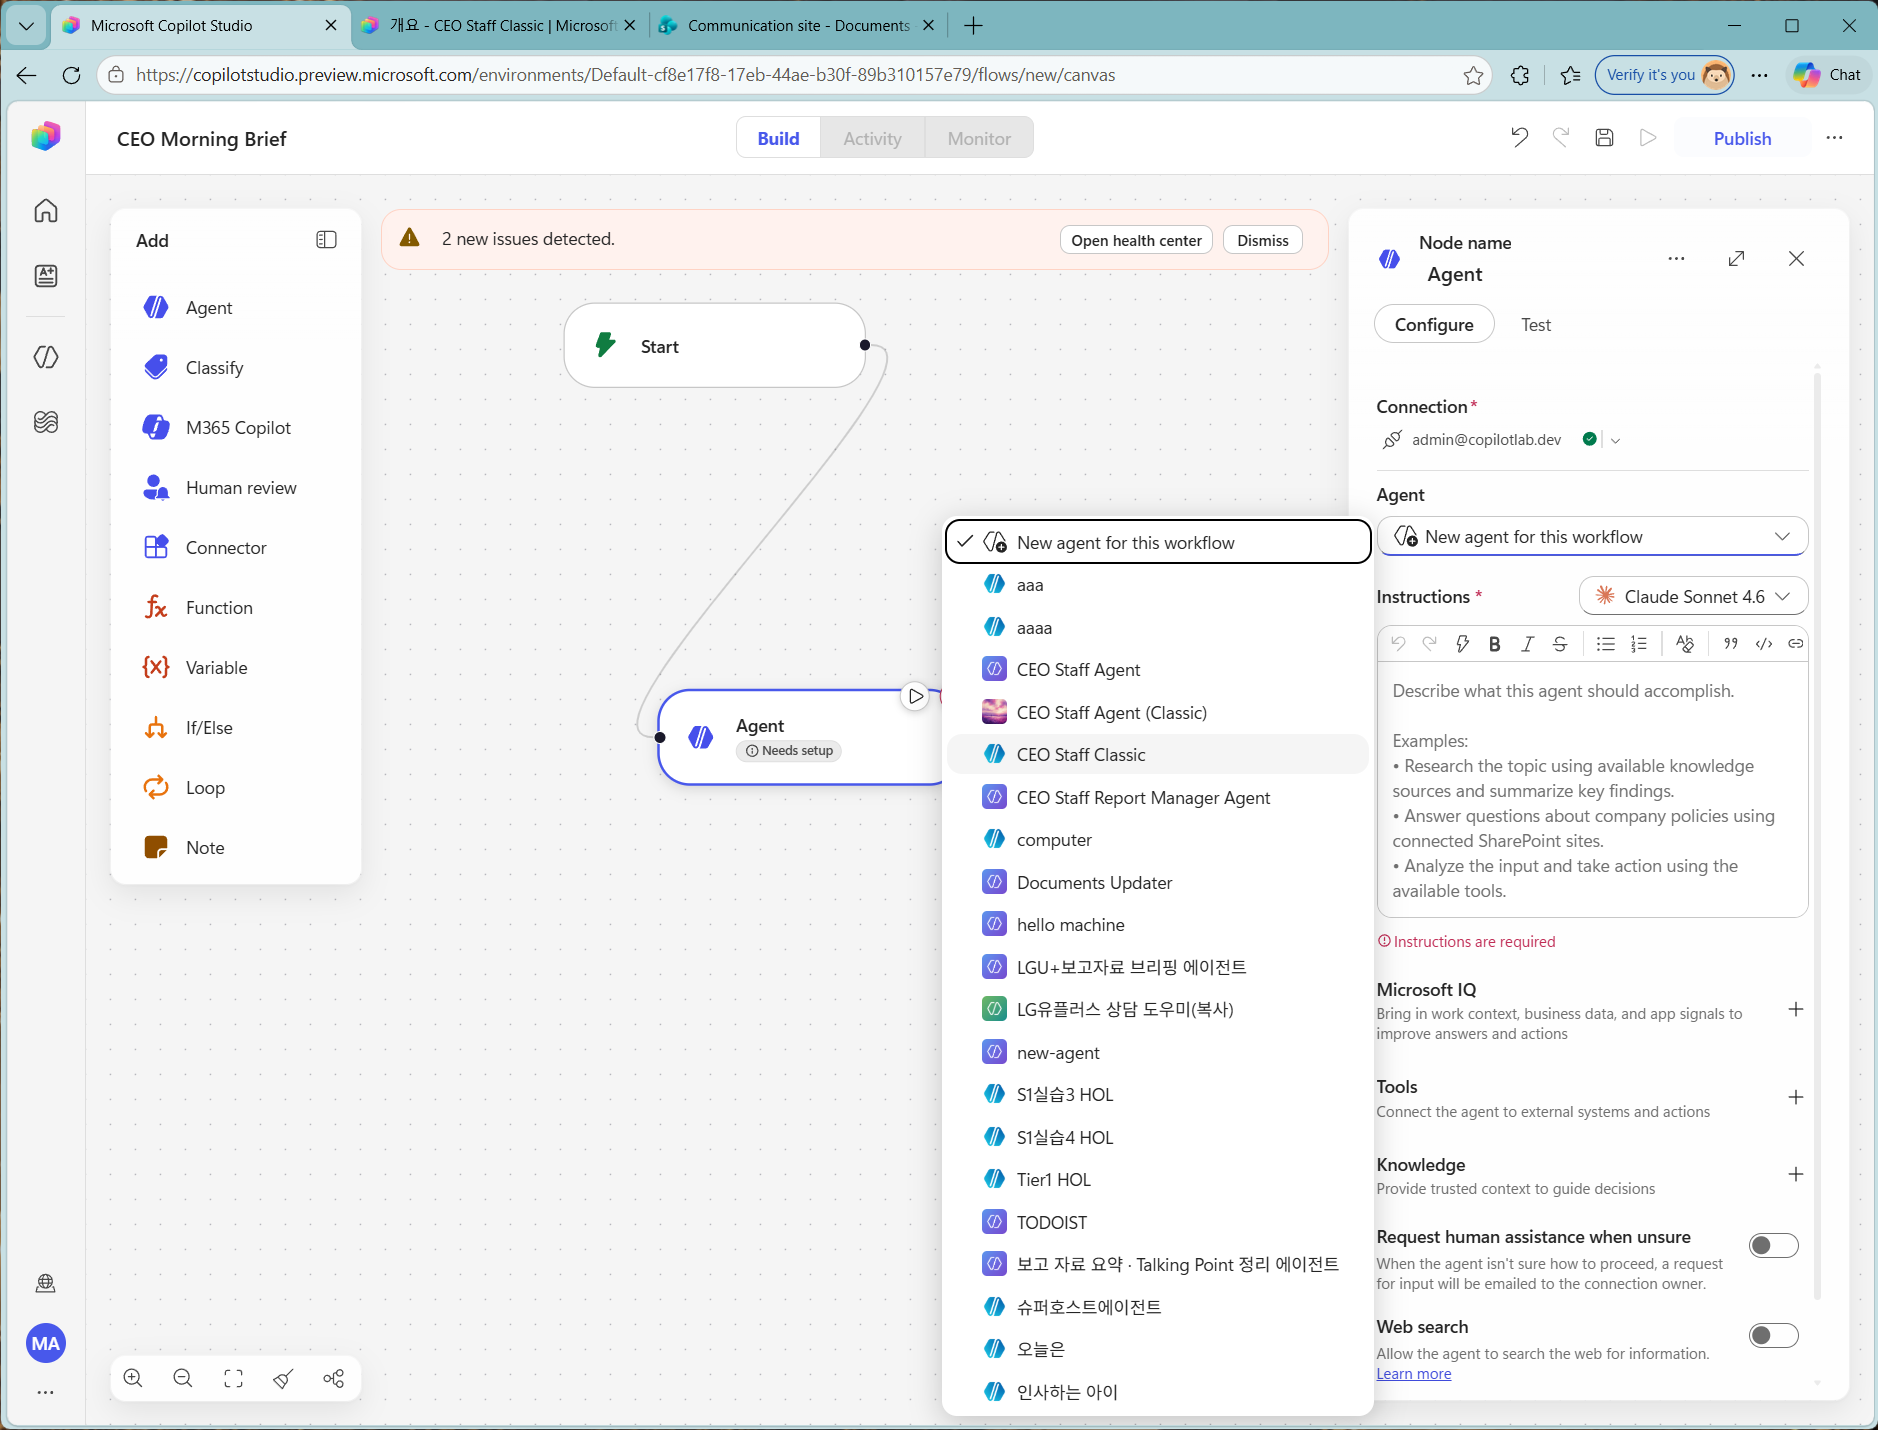Close the Agent node panel
The width and height of the screenshot is (1878, 1430).
pos(1797,259)
